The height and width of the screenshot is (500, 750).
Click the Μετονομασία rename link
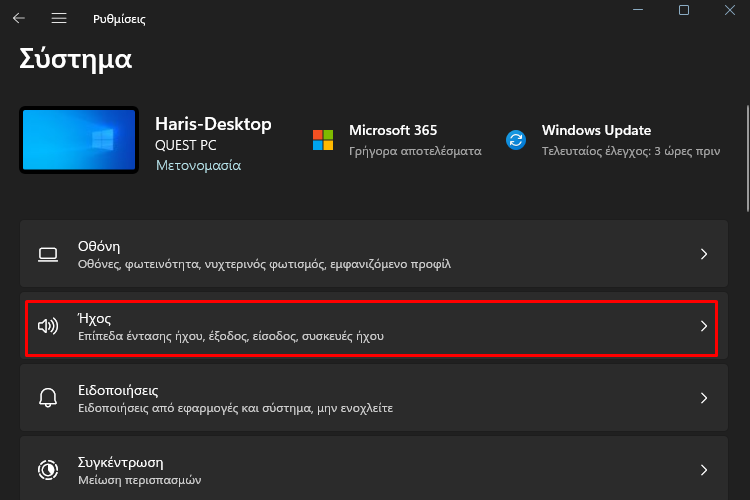click(199, 166)
